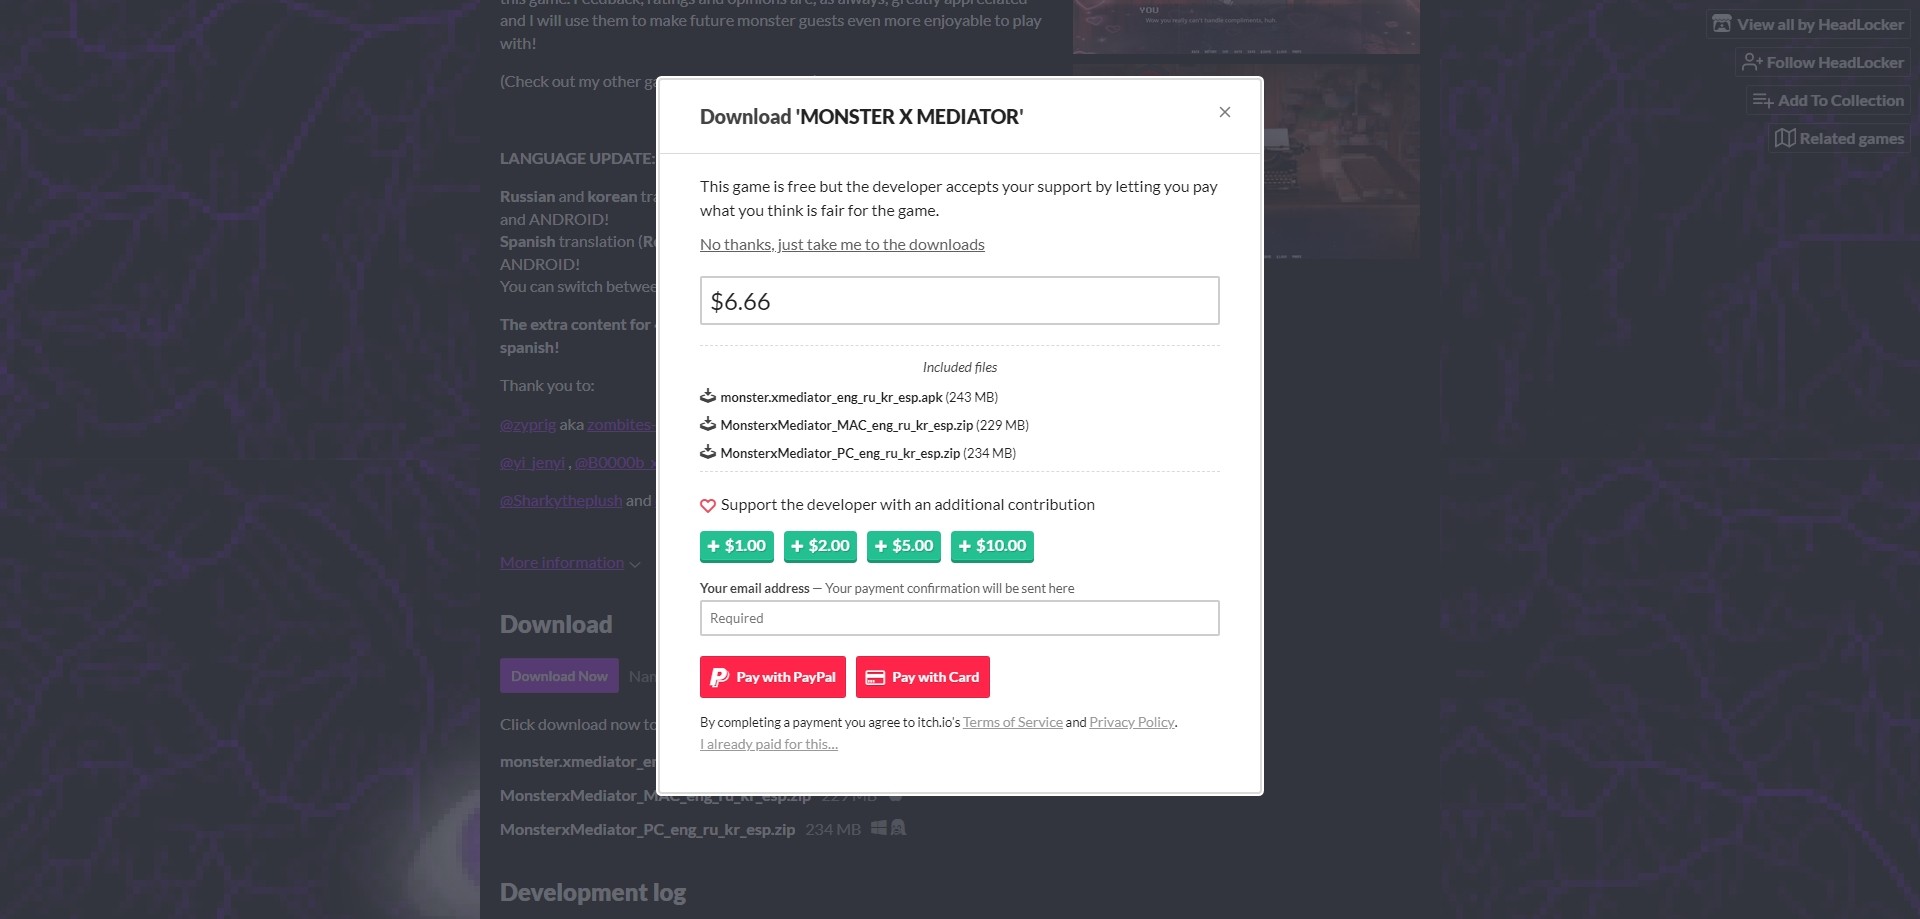Close the download dialog with X icon

[x=1224, y=112]
